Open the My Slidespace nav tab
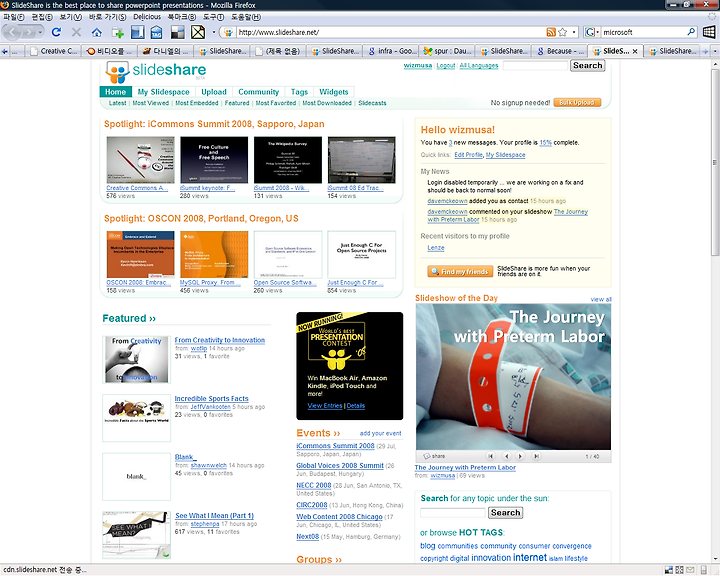Viewport: 720px width, 576px height. coord(163,92)
